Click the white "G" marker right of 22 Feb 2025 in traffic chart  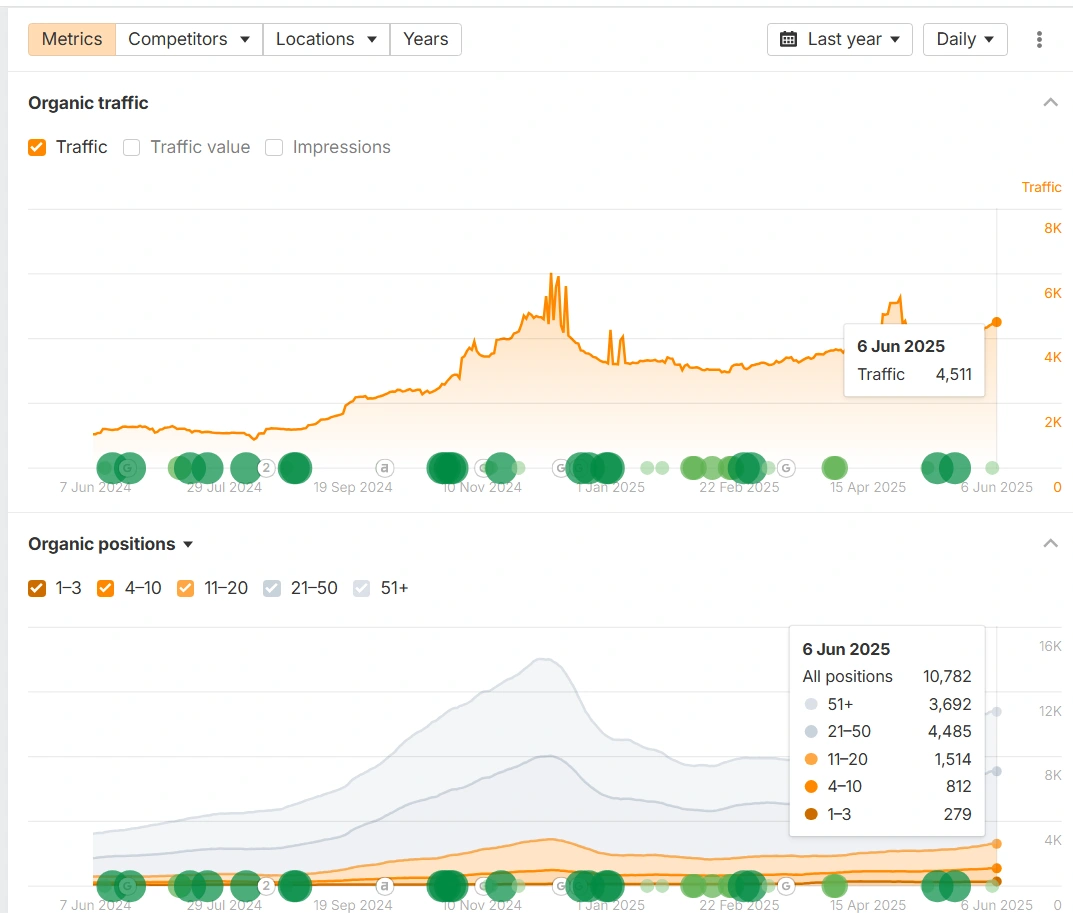pos(786,468)
